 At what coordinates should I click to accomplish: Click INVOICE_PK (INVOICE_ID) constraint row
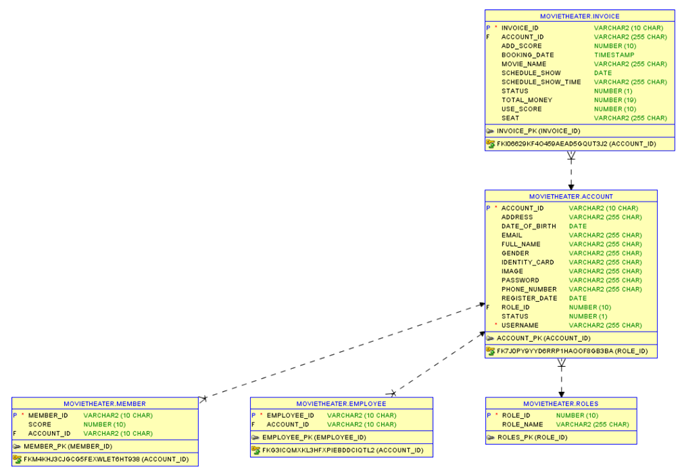580,131
